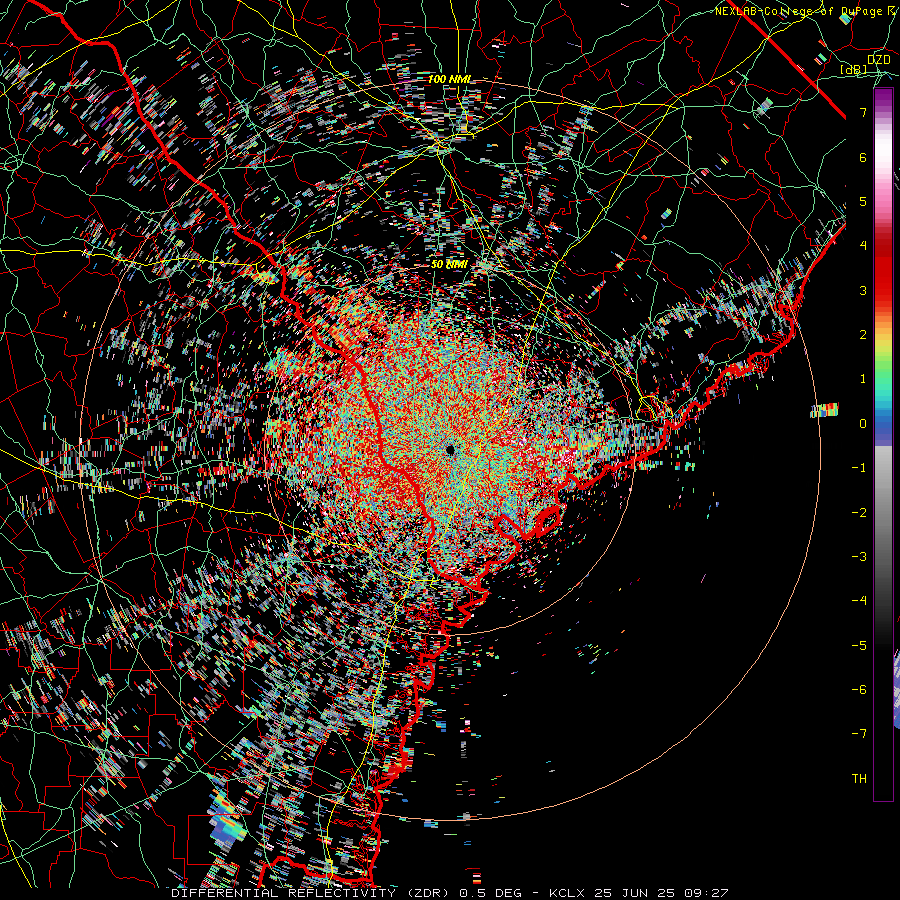
Task: Click the "[dB]" unit label
Action: pyautogui.click(x=854, y=70)
